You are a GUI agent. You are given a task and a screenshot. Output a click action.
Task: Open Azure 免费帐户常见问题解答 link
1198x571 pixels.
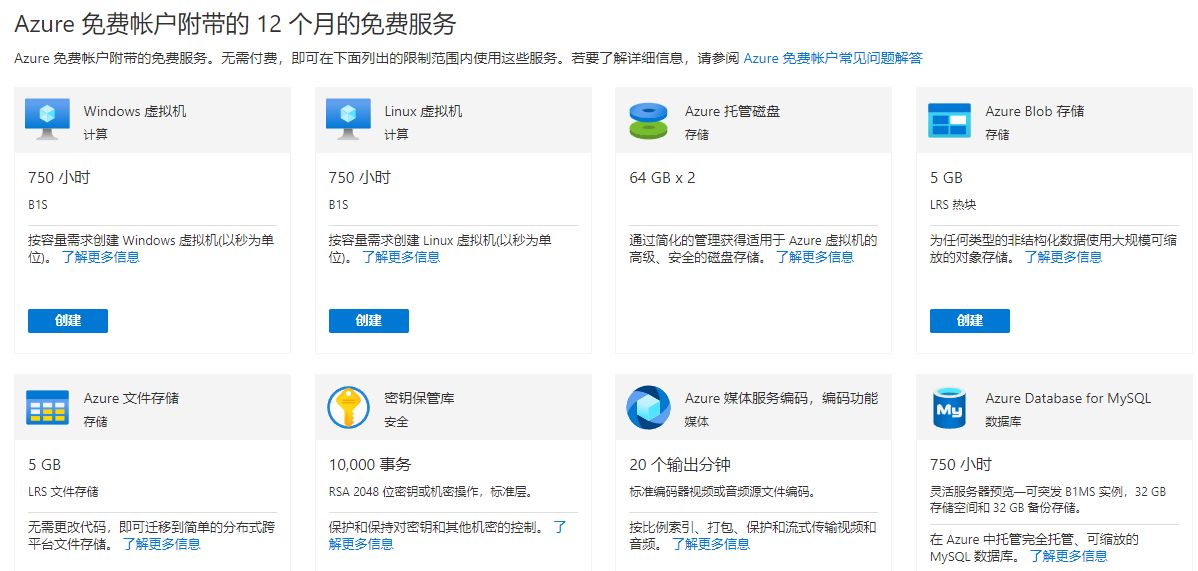tap(832, 58)
